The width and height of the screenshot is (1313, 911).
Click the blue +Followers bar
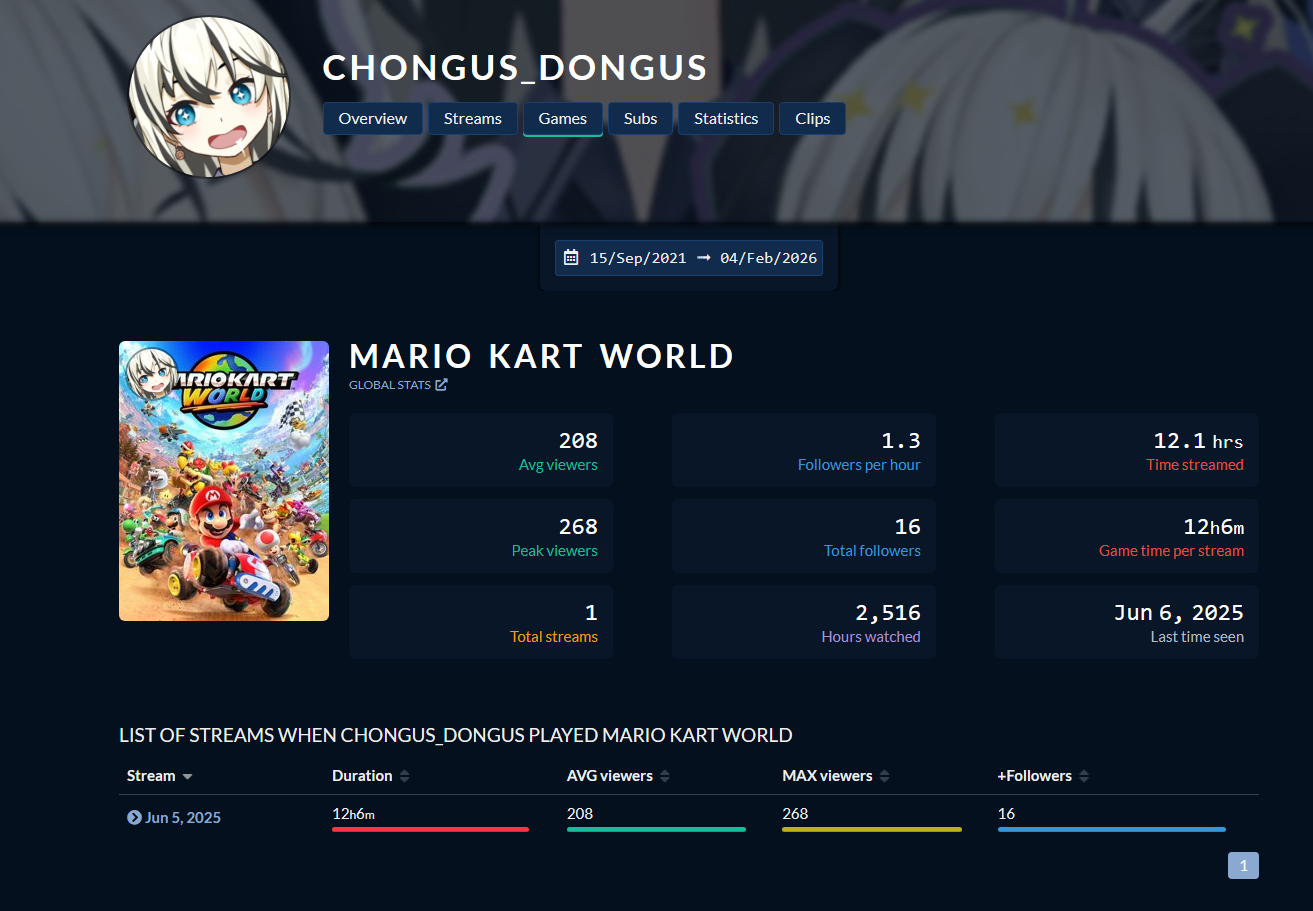(x=1112, y=829)
